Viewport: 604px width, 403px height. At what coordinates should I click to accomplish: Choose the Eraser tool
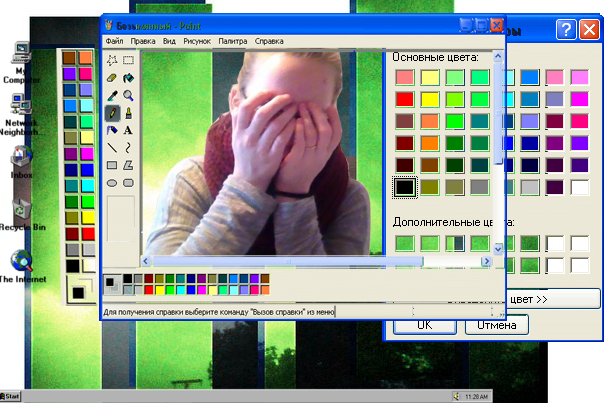click(x=112, y=78)
